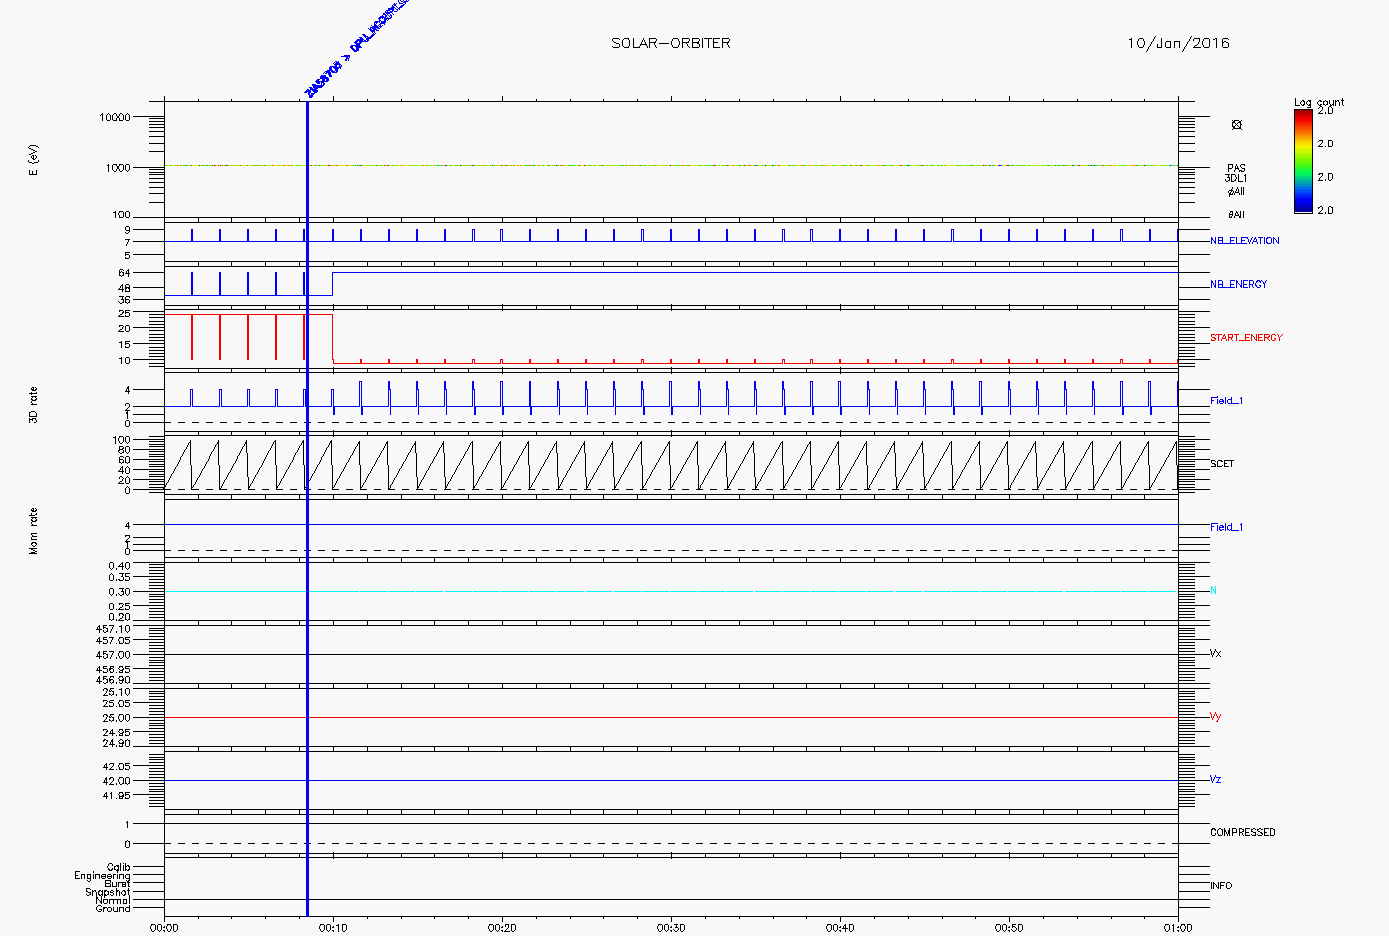Screen dimensions: 1389x936
Task: Click the crossed-square symbol above the PAS label
Action: tap(1237, 125)
